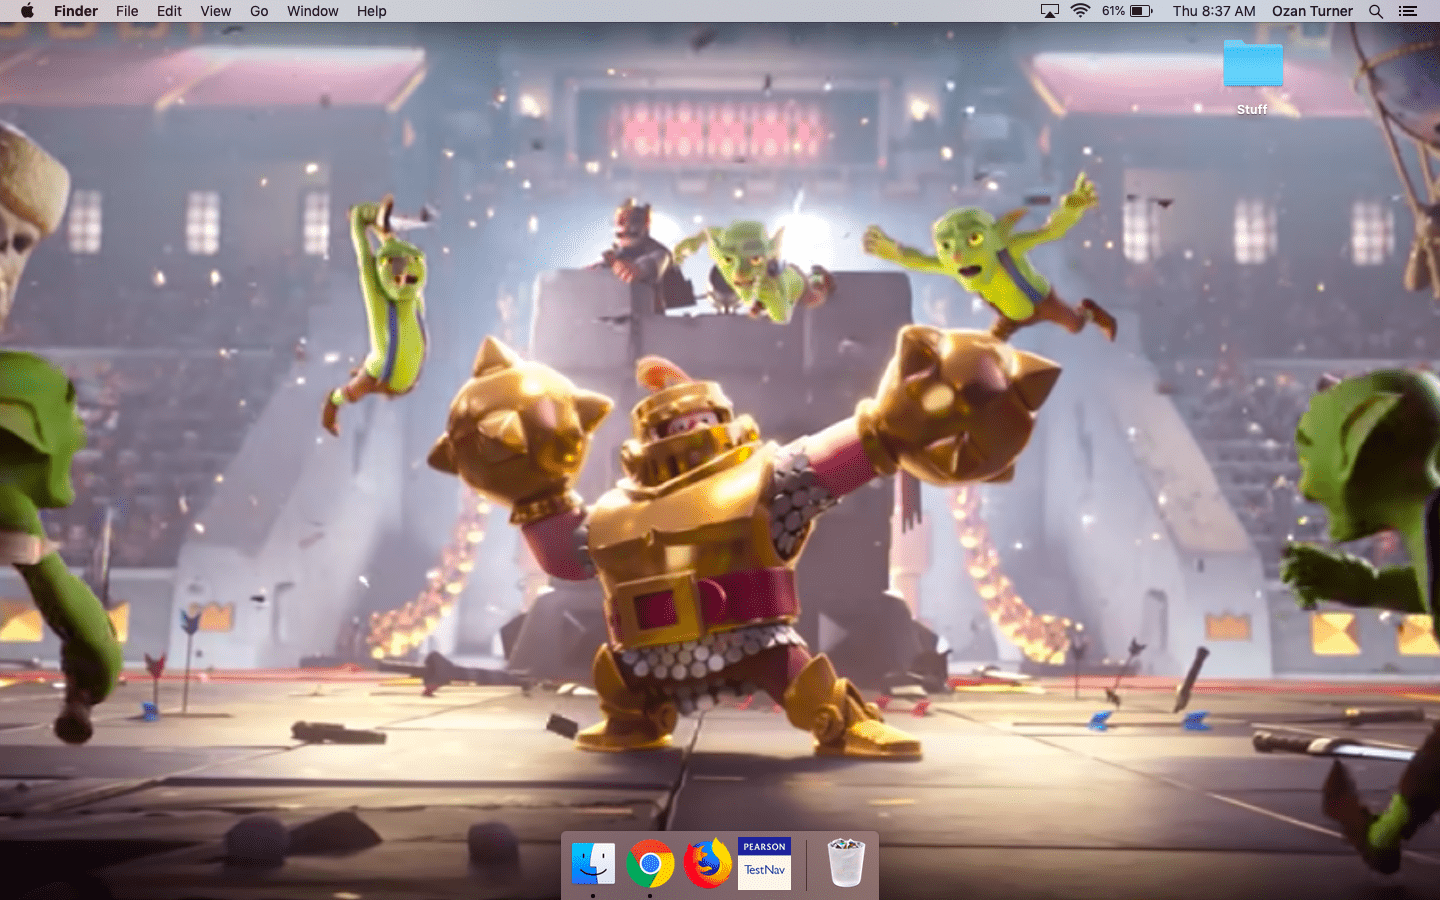
Task: Open Finder from the Dock
Action: [593, 863]
